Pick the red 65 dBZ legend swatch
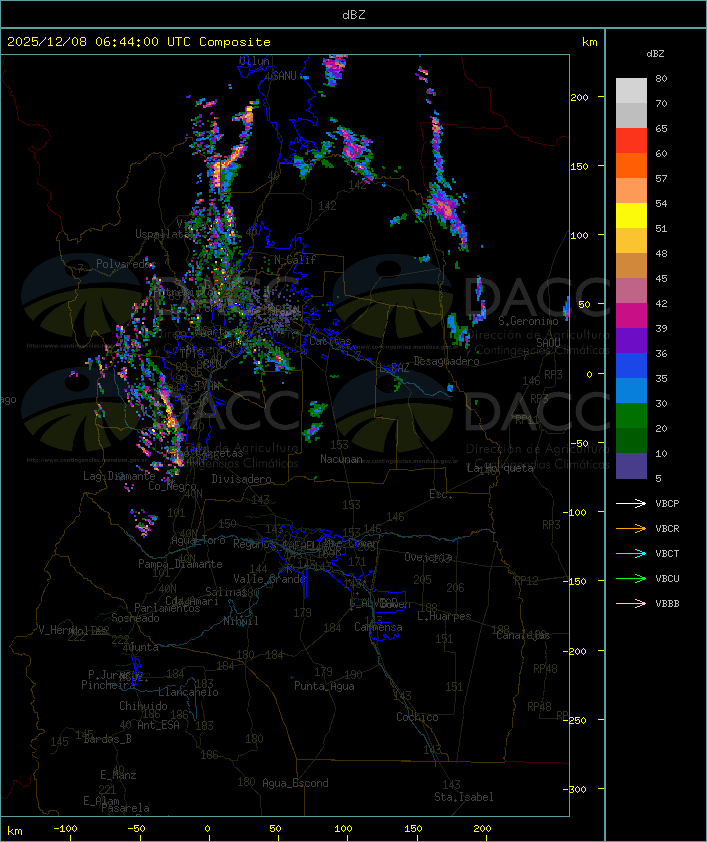 point(631,141)
